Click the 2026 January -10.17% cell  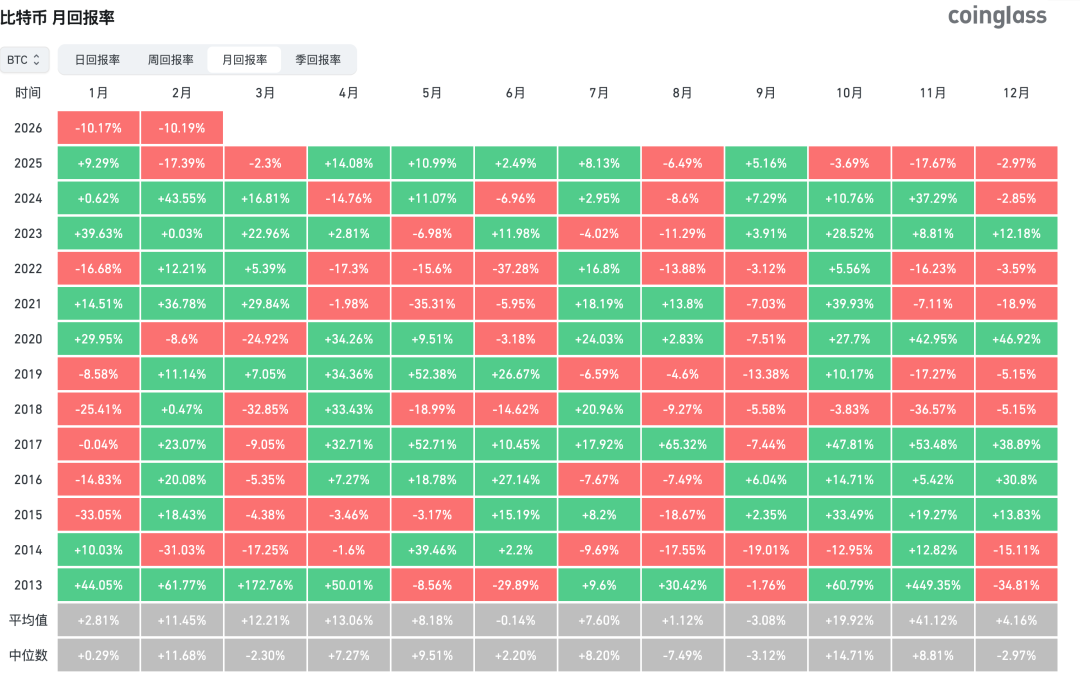tap(98, 128)
